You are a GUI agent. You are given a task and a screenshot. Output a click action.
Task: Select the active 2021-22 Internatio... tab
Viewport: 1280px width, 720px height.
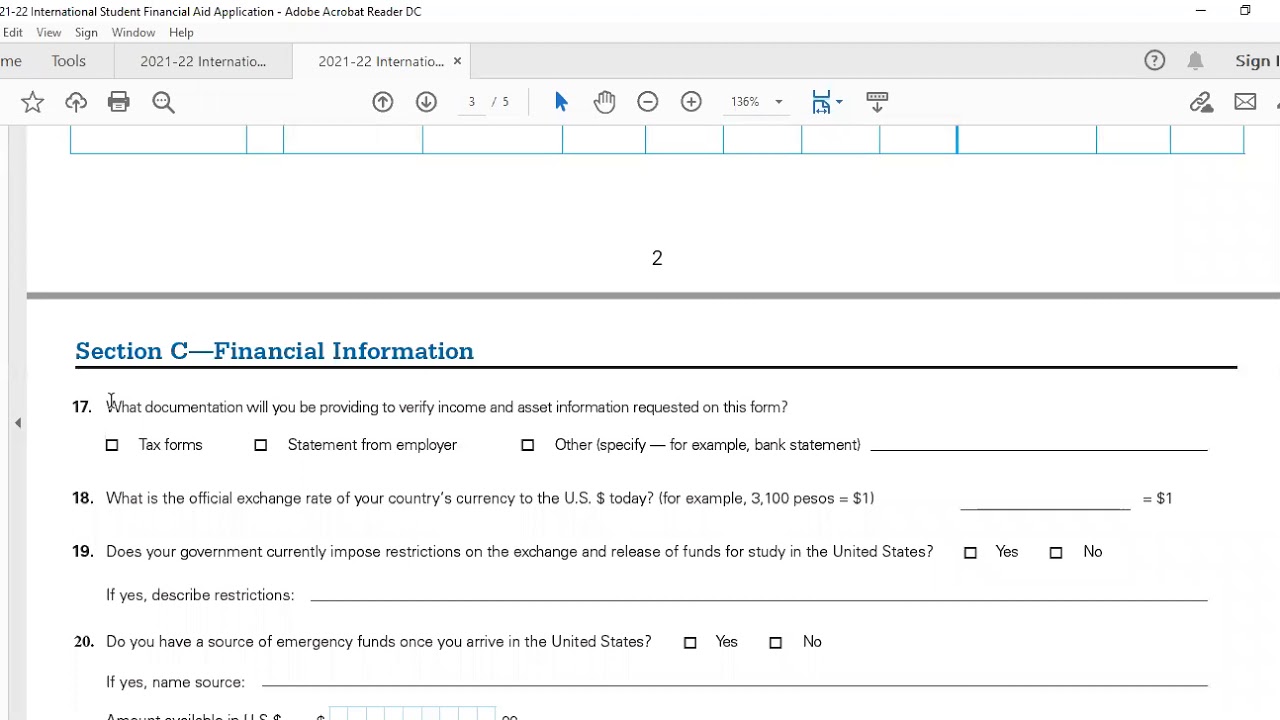(381, 61)
